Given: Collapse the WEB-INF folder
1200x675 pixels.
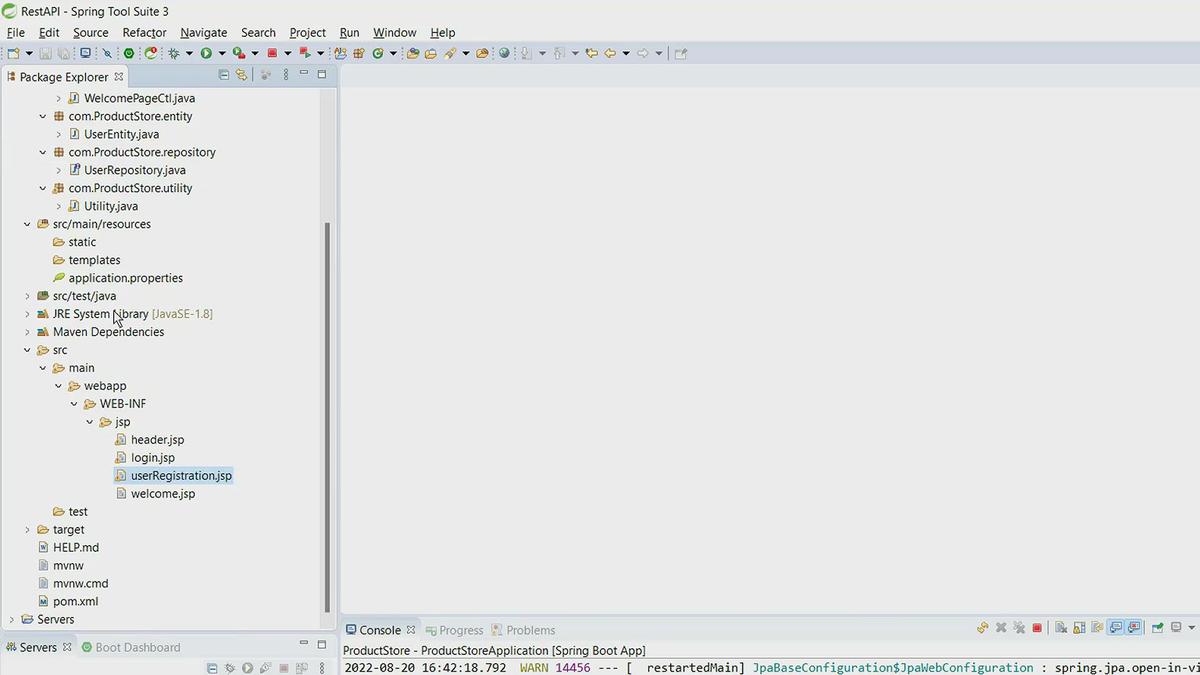Looking at the screenshot, I should [74, 404].
